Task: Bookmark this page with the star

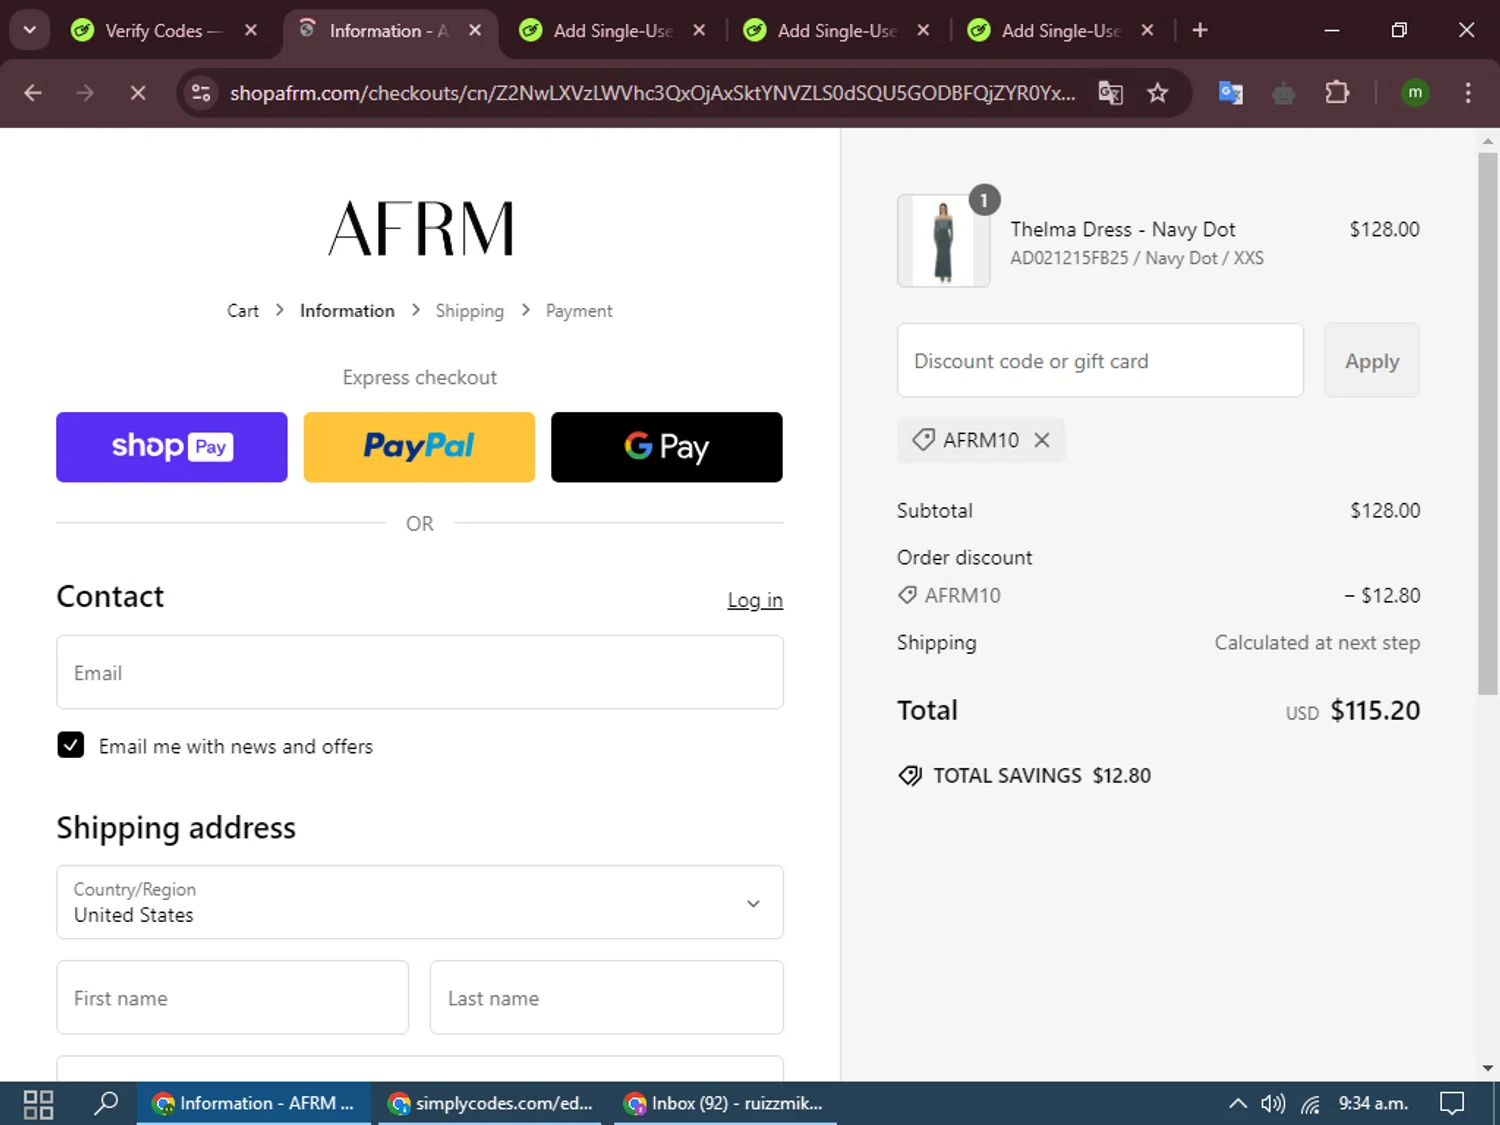Action: (x=1157, y=93)
